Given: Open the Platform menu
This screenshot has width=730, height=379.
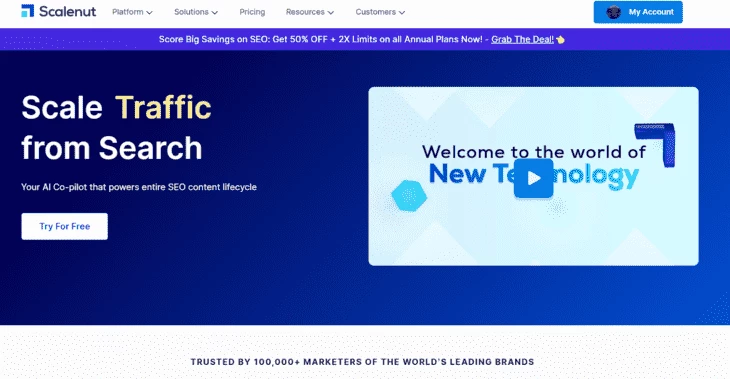Looking at the screenshot, I should 132,12.
